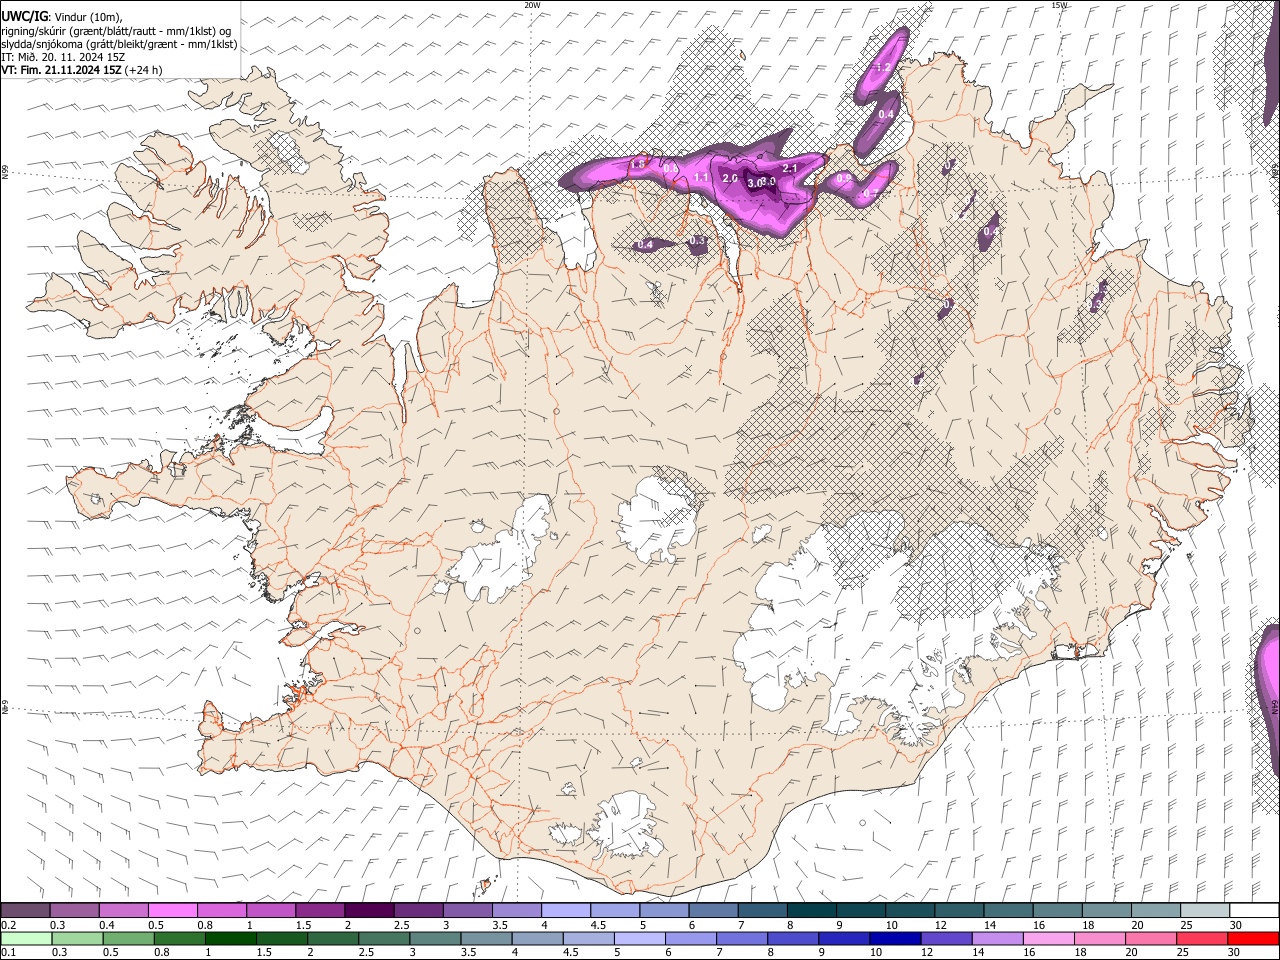Select the top-row swatch between 0.2 and 0.3
1280x960 pixels.
point(26,910)
